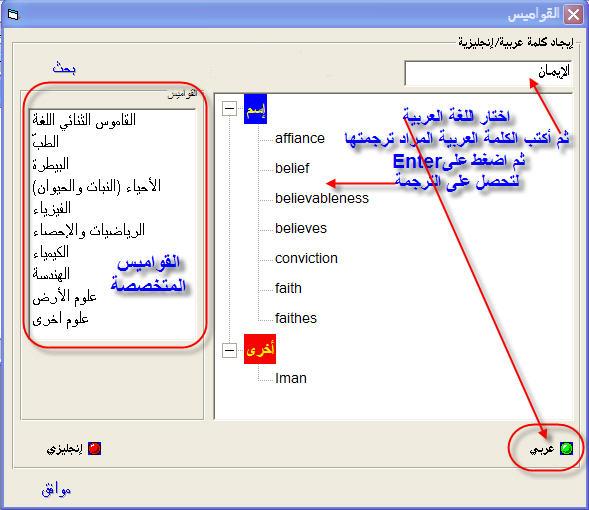This screenshot has width=589, height=510.
Task: Click the red أخرى category badge
Action: click(260, 349)
